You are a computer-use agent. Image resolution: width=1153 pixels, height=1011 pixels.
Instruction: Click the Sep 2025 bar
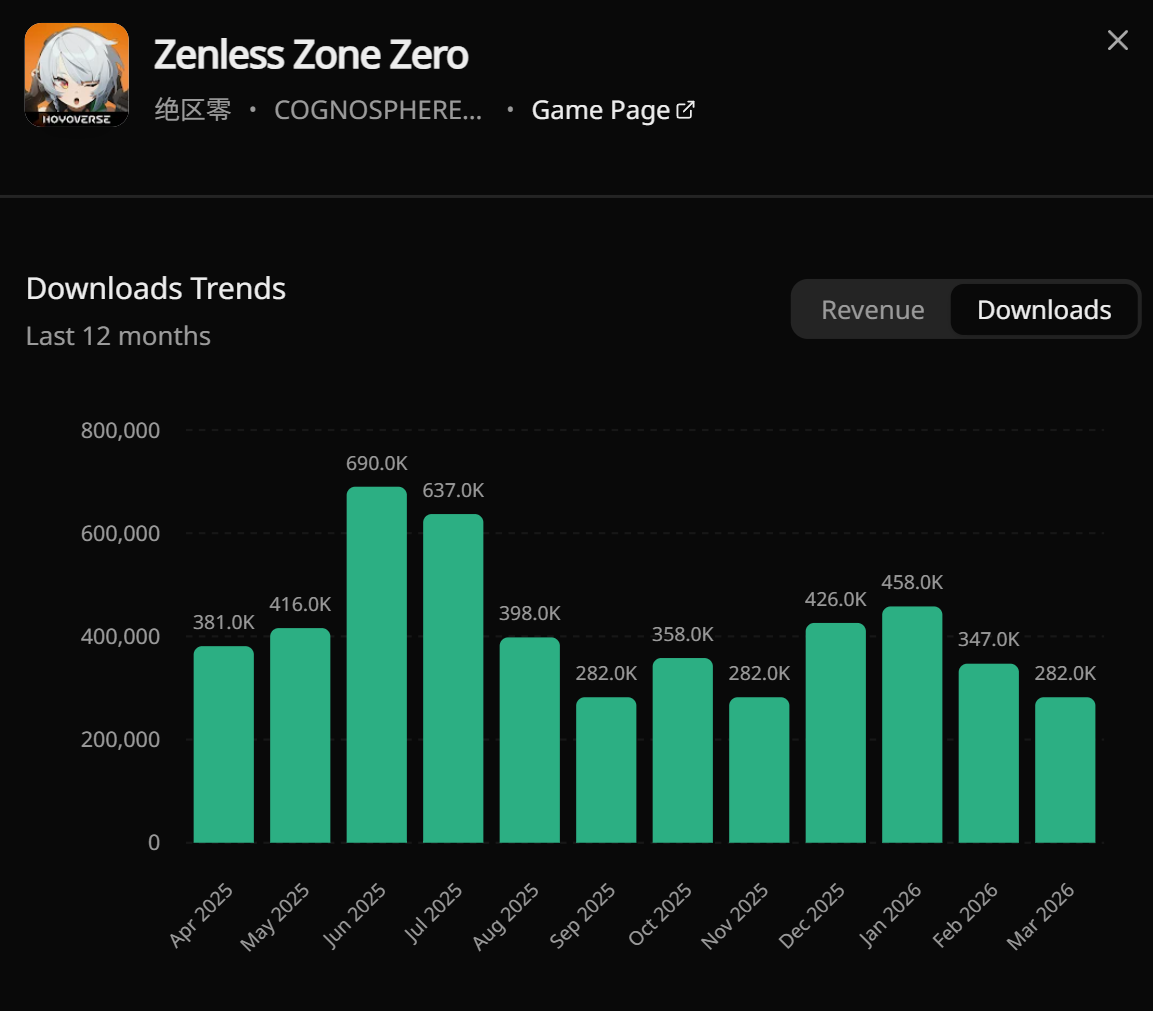[606, 770]
